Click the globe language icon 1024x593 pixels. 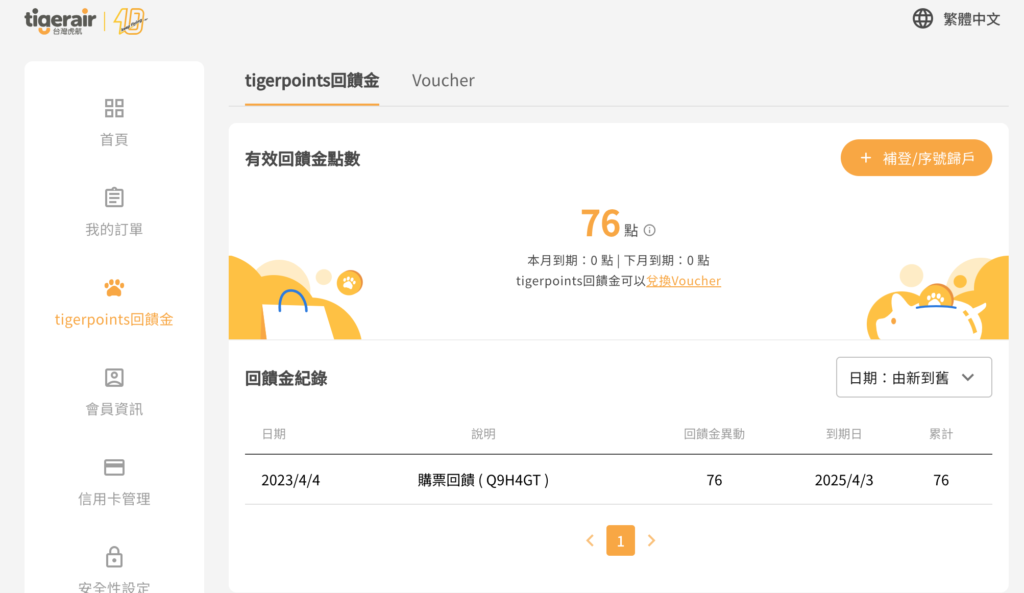point(922,18)
